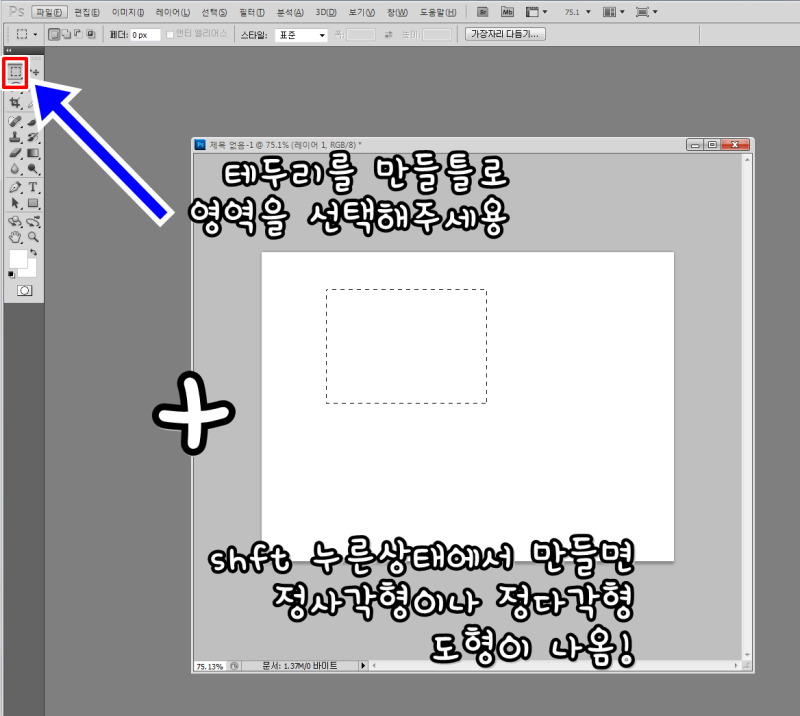Select the Rectangular Marquee tool
Viewport: 800px width, 716px height.
click(x=15, y=72)
